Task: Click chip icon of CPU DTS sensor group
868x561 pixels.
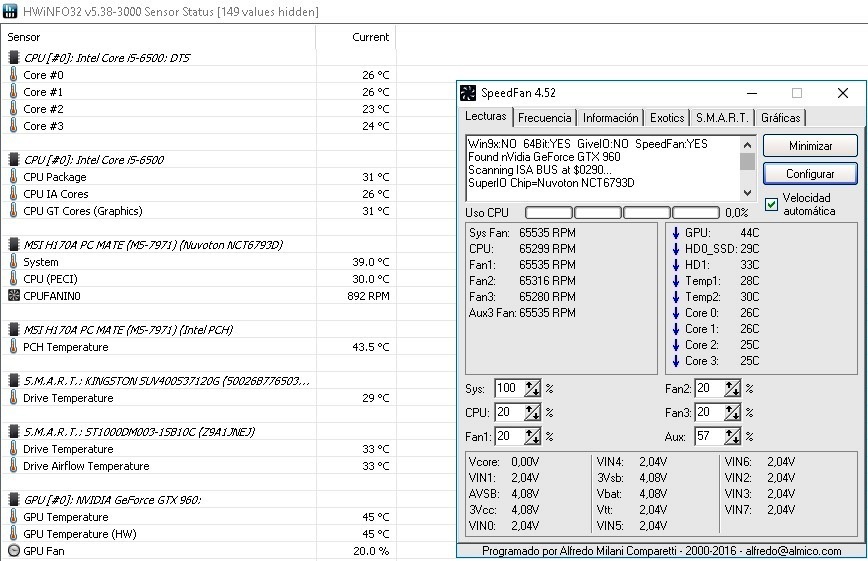Action: tap(14, 57)
